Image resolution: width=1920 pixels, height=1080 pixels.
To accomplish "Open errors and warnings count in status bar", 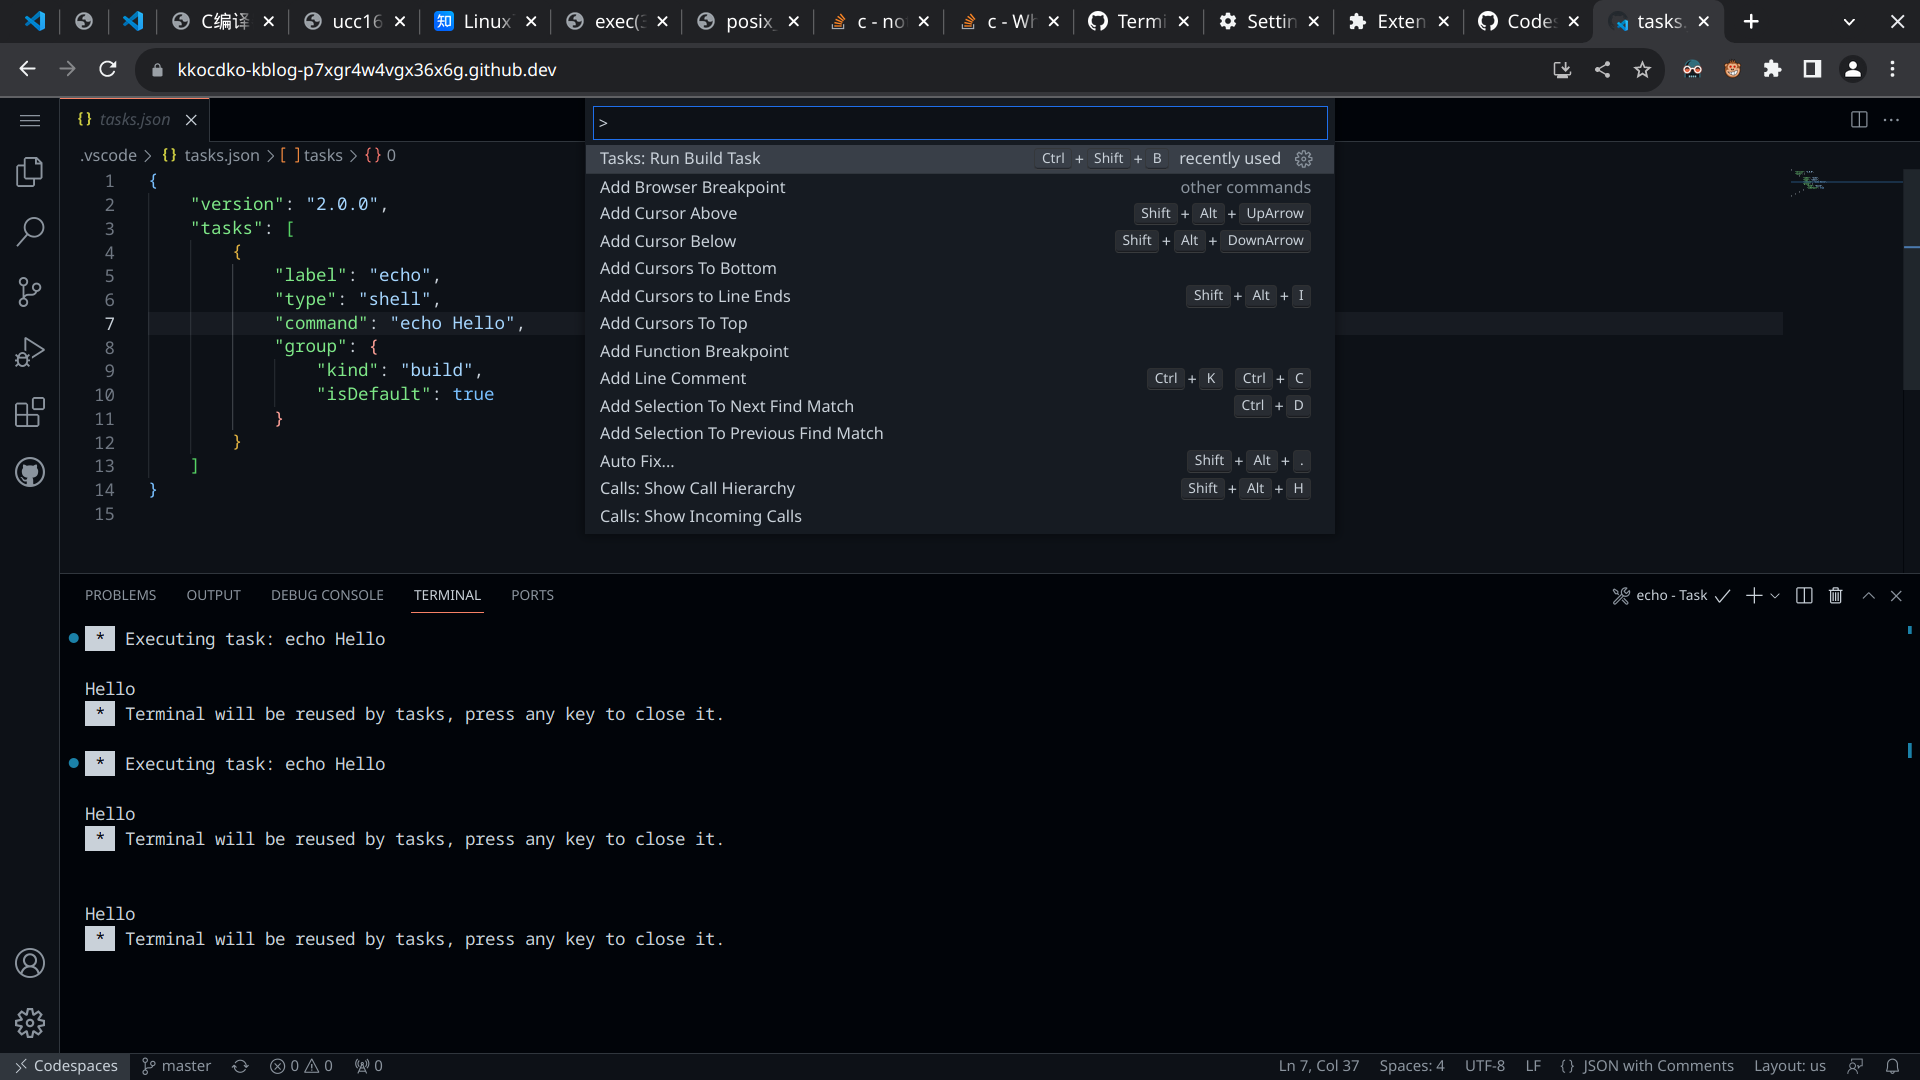I will coord(301,1066).
